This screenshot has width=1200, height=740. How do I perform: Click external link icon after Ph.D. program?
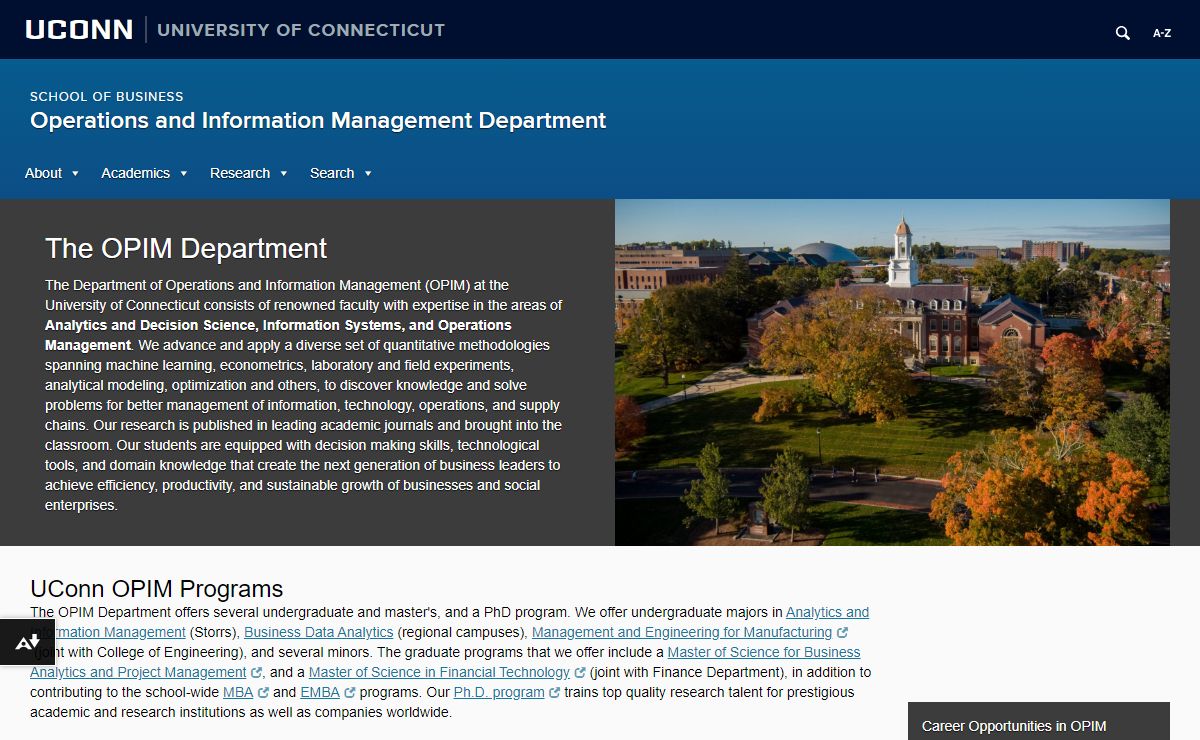point(553,693)
